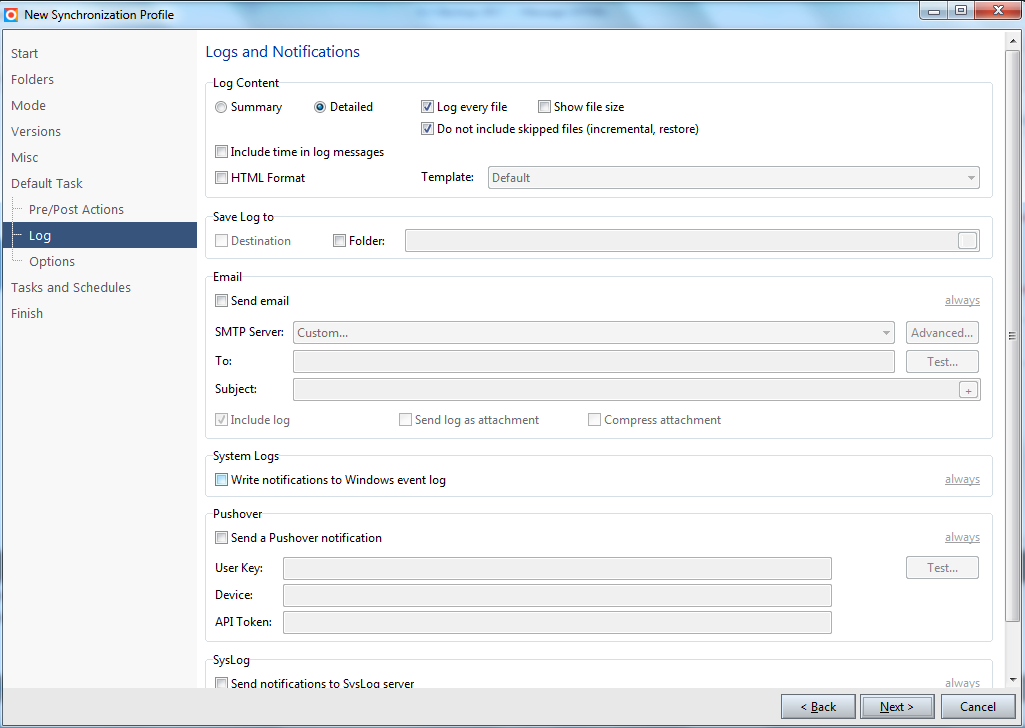Navigate to the Misc page
This screenshot has height=728, width=1025.
[24, 157]
